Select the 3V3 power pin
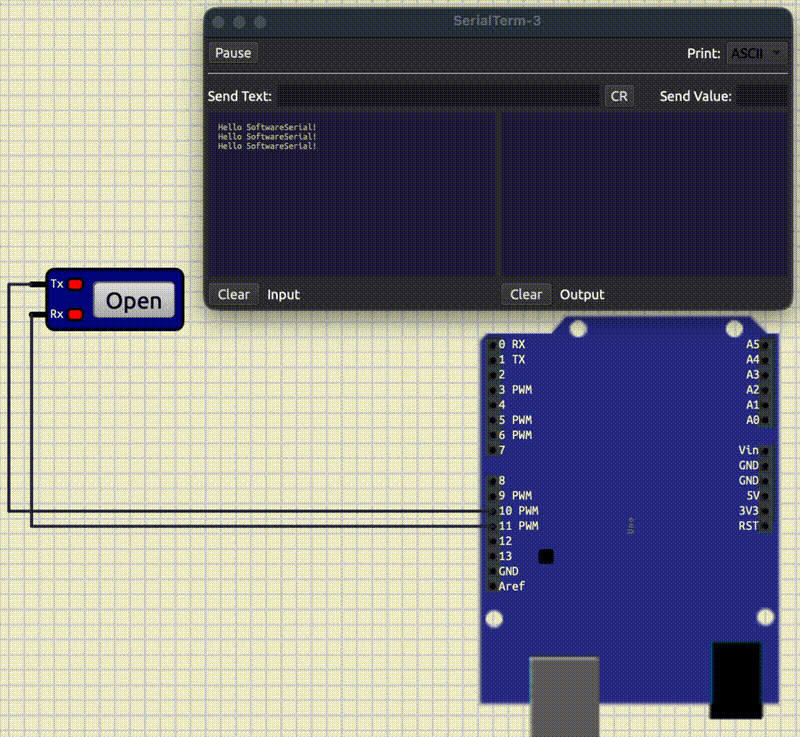 coord(765,511)
